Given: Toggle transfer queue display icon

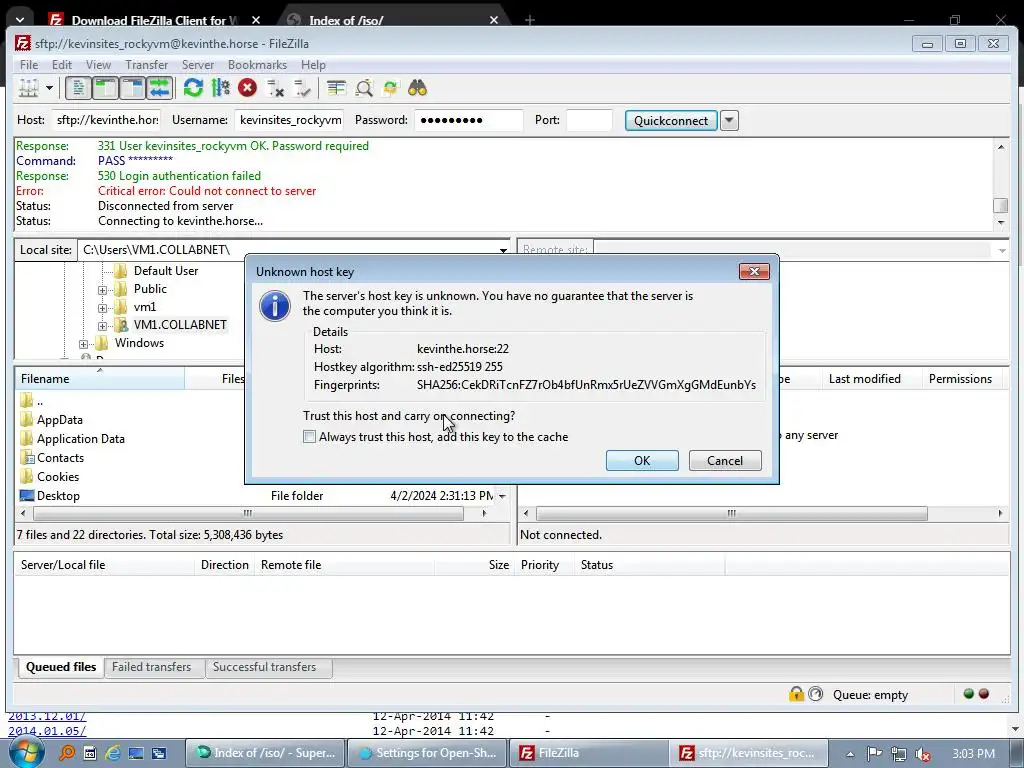Looking at the screenshot, I should tap(159, 88).
